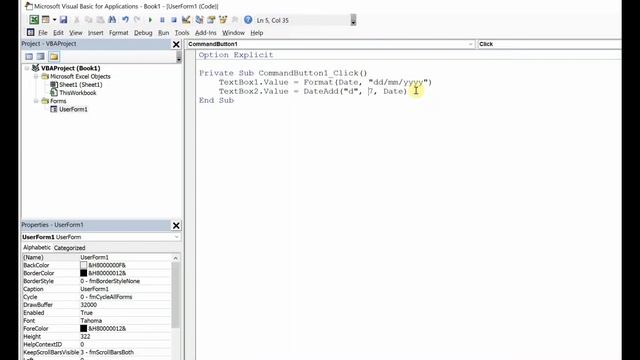Viewport: 640px width, 360px height.
Task: Open the Edit menu
Action: [58, 33]
